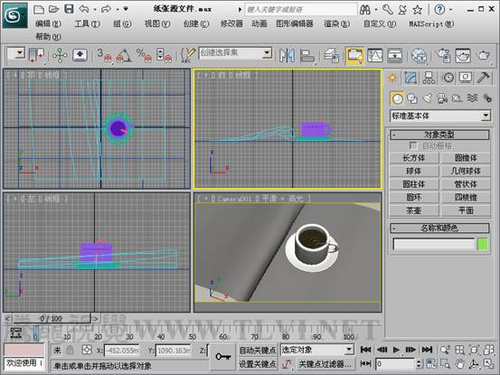The width and height of the screenshot is (500, 375).
Task: Select the Cameras category icon
Action: [x=442, y=98]
